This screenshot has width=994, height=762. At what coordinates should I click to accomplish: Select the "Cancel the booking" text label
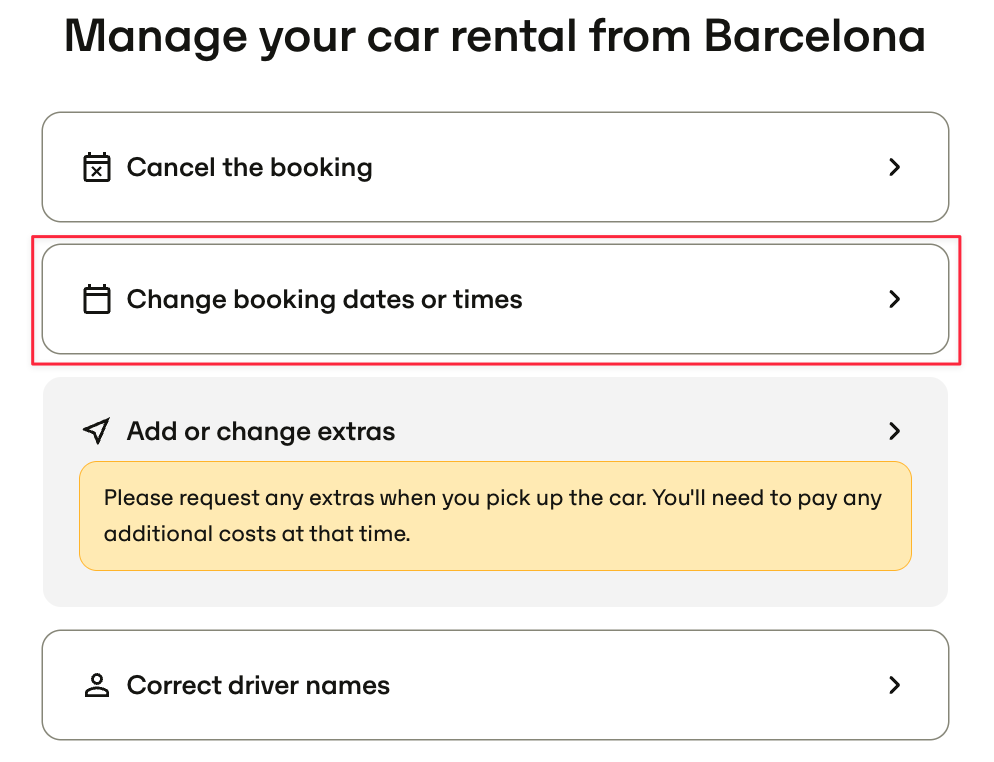pyautogui.click(x=250, y=168)
